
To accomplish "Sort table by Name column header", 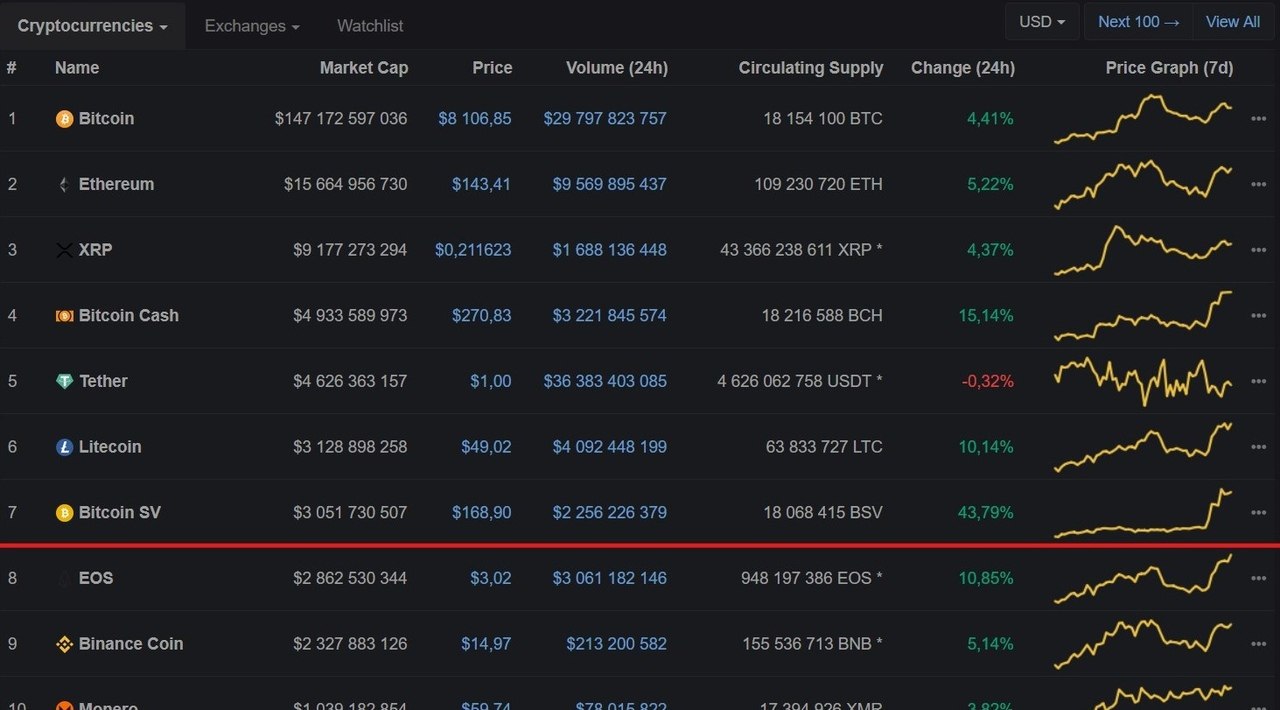I will (77, 68).
